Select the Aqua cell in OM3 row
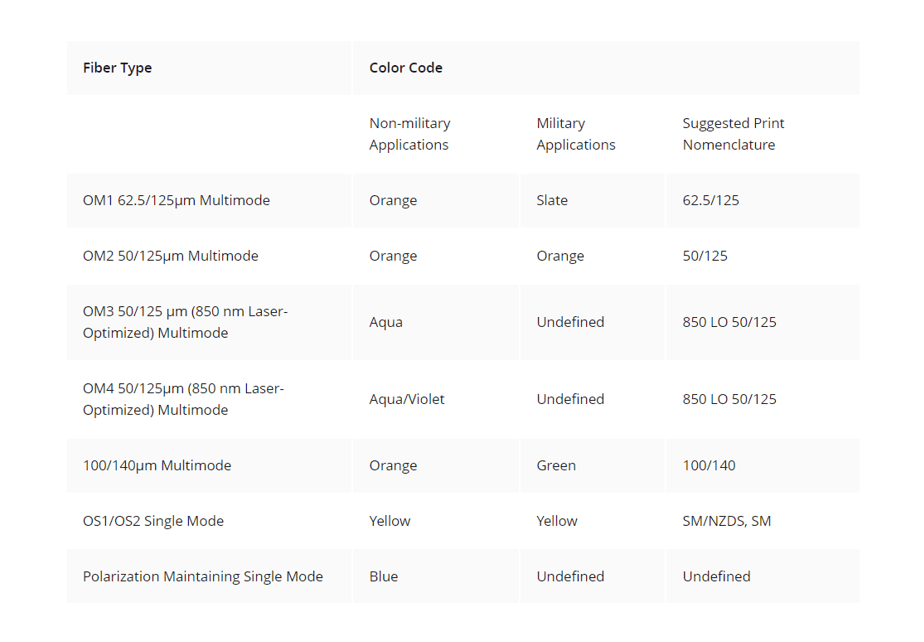 coord(386,322)
